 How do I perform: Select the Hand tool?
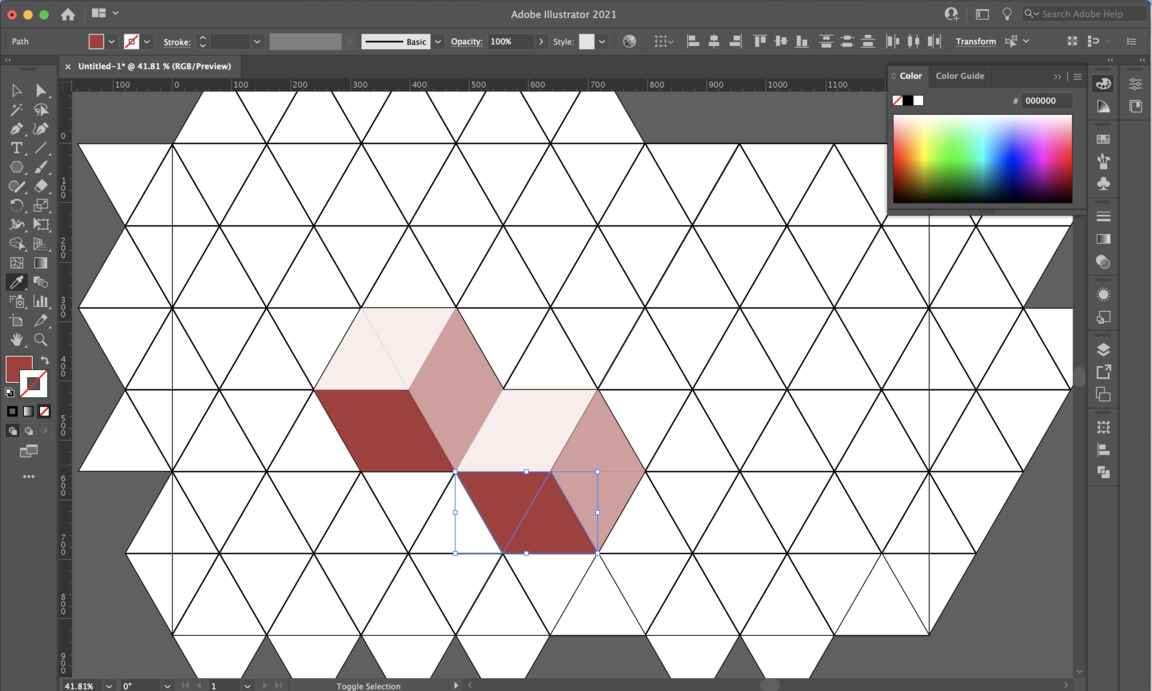click(16, 340)
